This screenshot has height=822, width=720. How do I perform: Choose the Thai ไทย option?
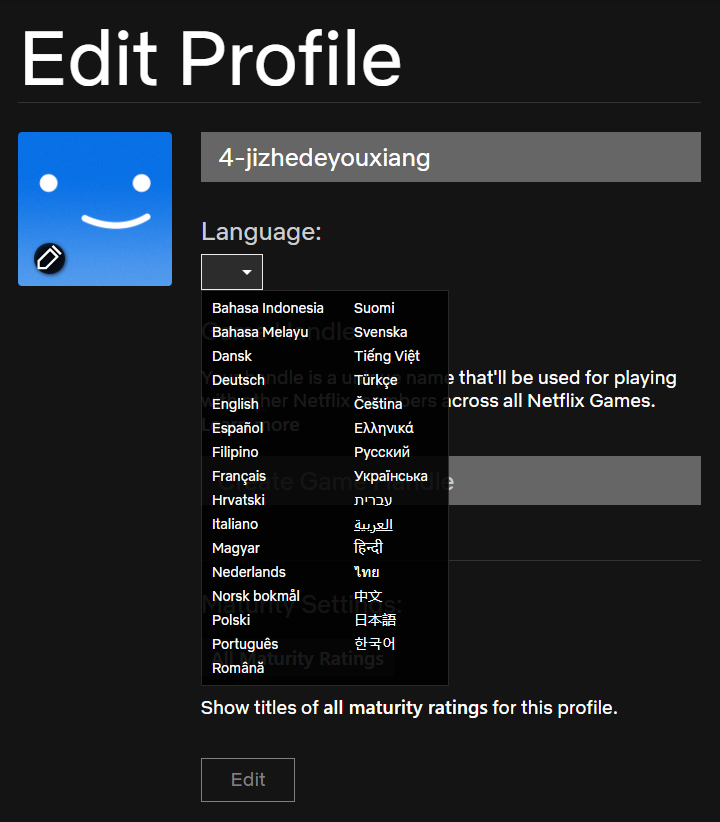point(367,572)
